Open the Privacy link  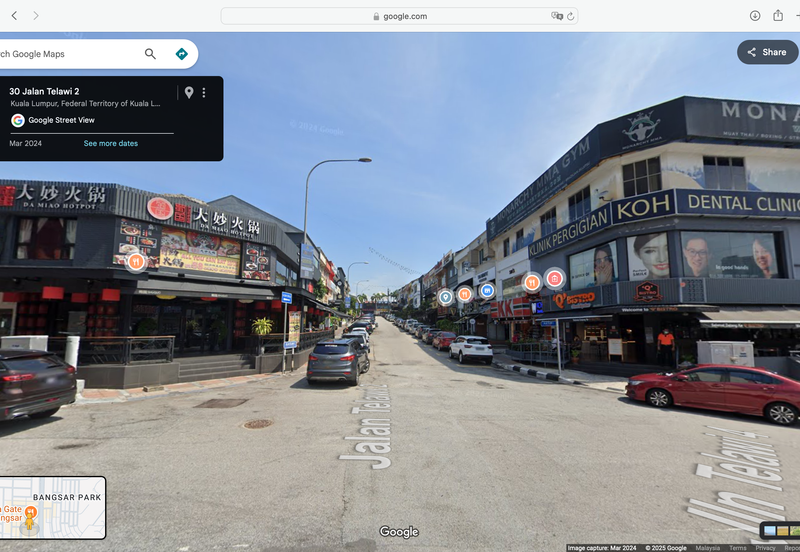pyautogui.click(x=765, y=548)
